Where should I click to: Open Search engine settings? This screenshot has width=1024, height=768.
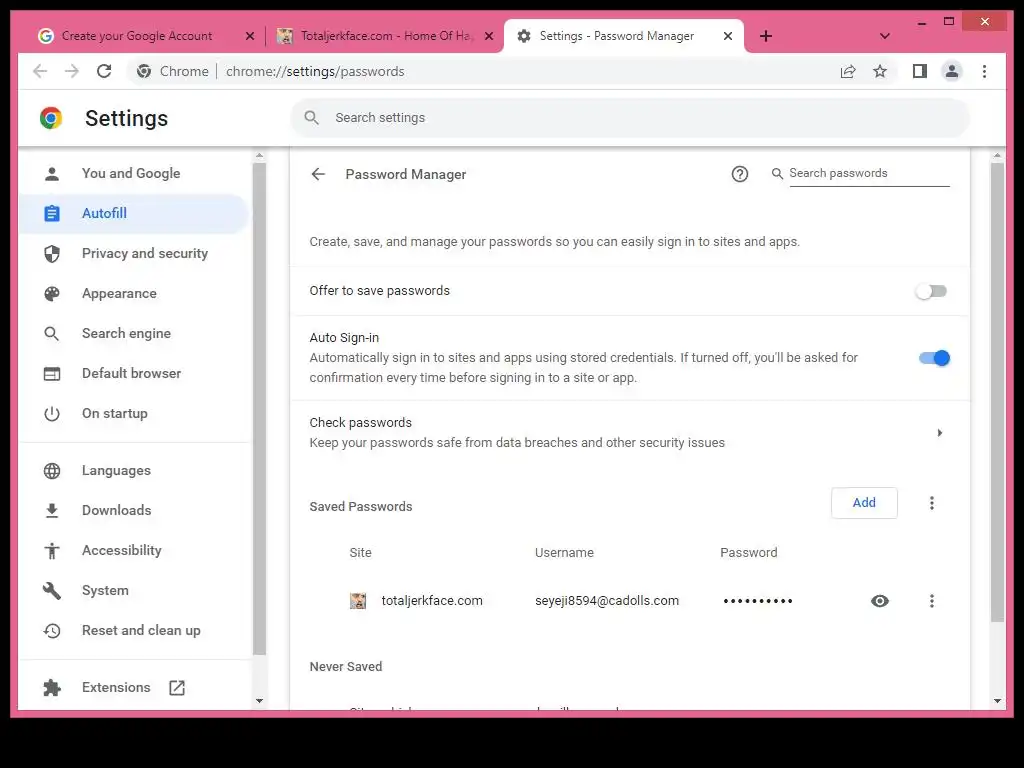134,333
